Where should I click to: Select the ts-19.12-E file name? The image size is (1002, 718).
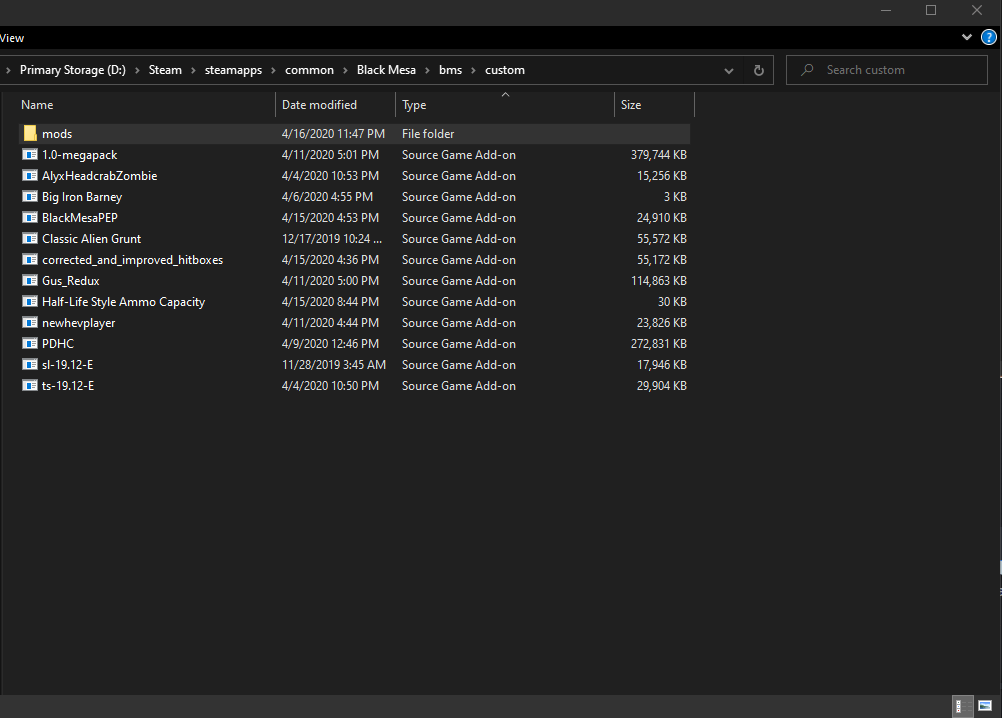coord(68,386)
